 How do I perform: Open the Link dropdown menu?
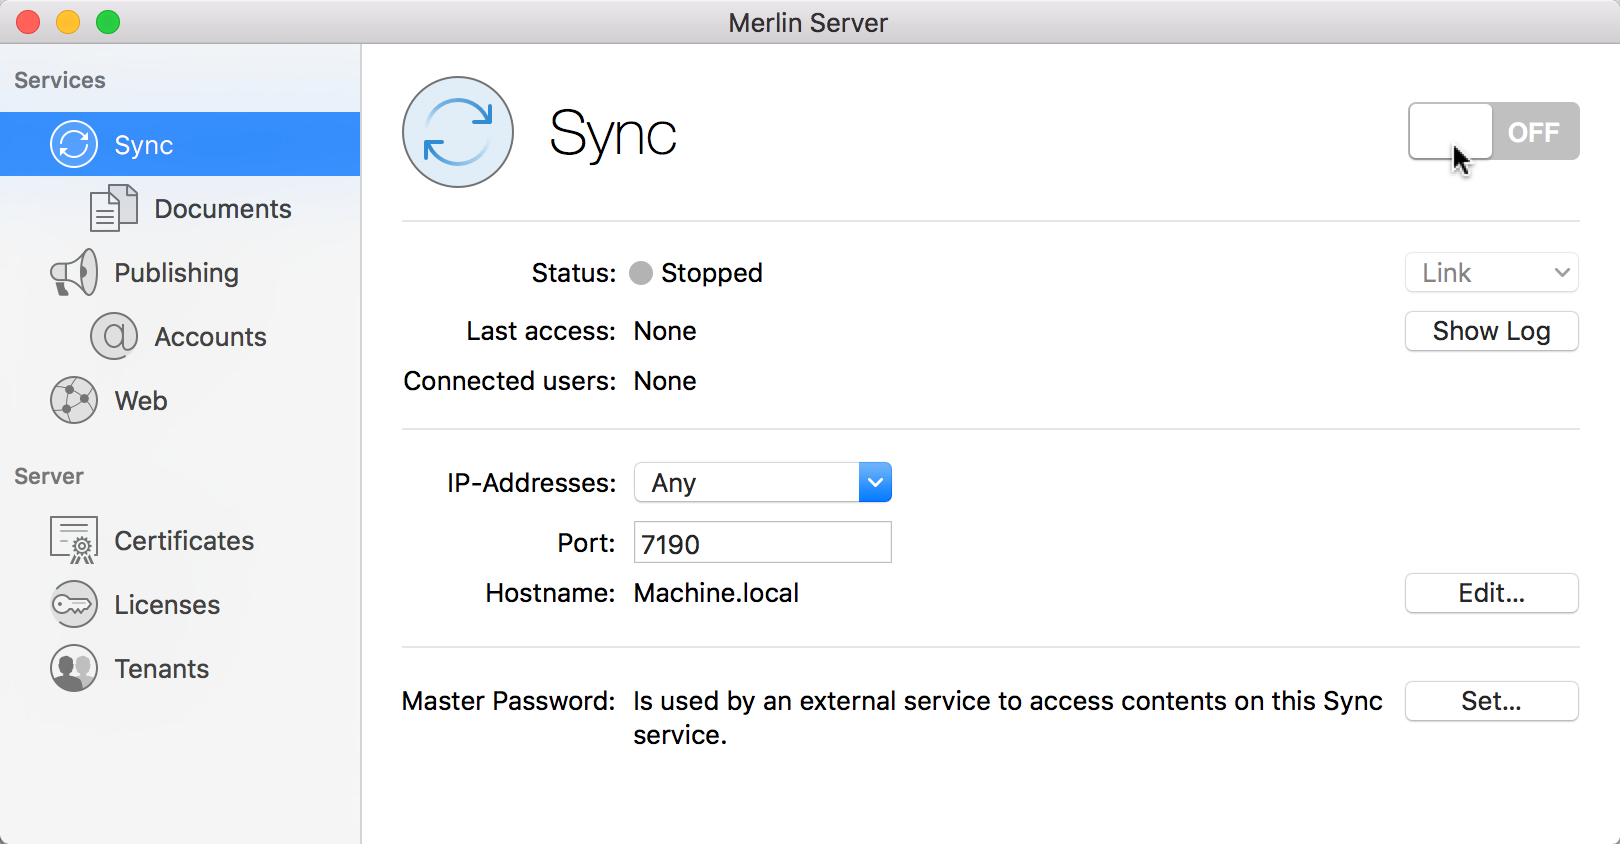tap(1492, 272)
